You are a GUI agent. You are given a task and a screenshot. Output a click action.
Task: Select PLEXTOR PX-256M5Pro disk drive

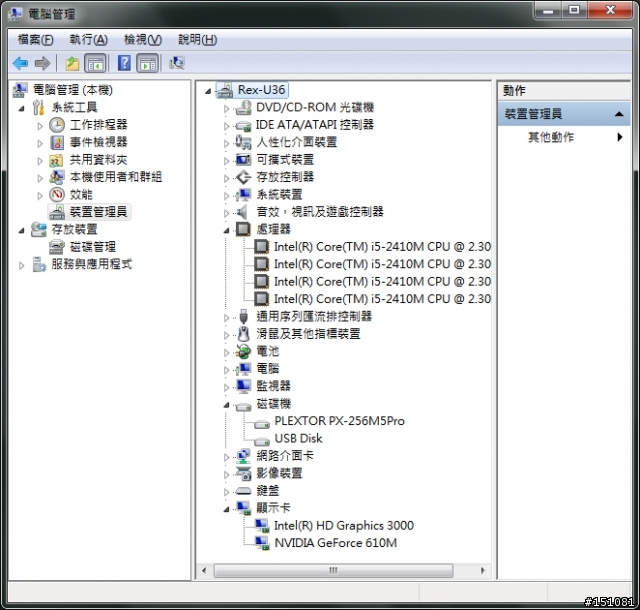[x=339, y=421]
